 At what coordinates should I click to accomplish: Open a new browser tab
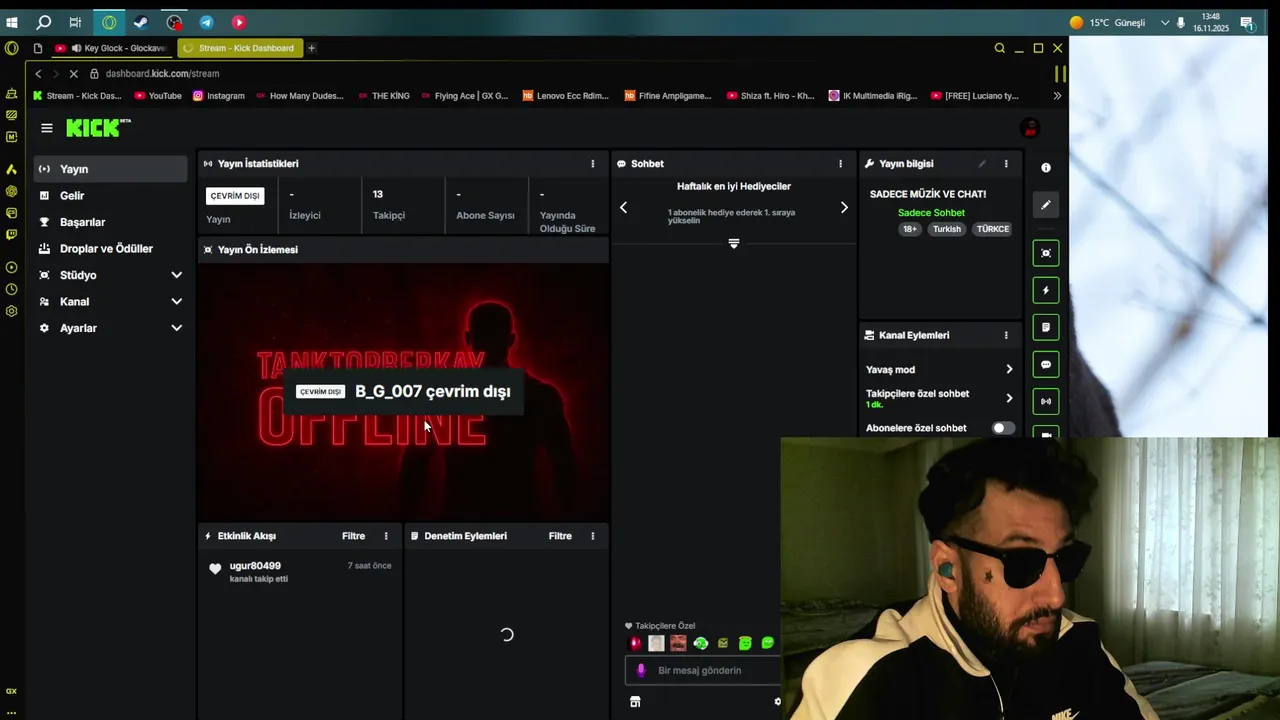(311, 48)
